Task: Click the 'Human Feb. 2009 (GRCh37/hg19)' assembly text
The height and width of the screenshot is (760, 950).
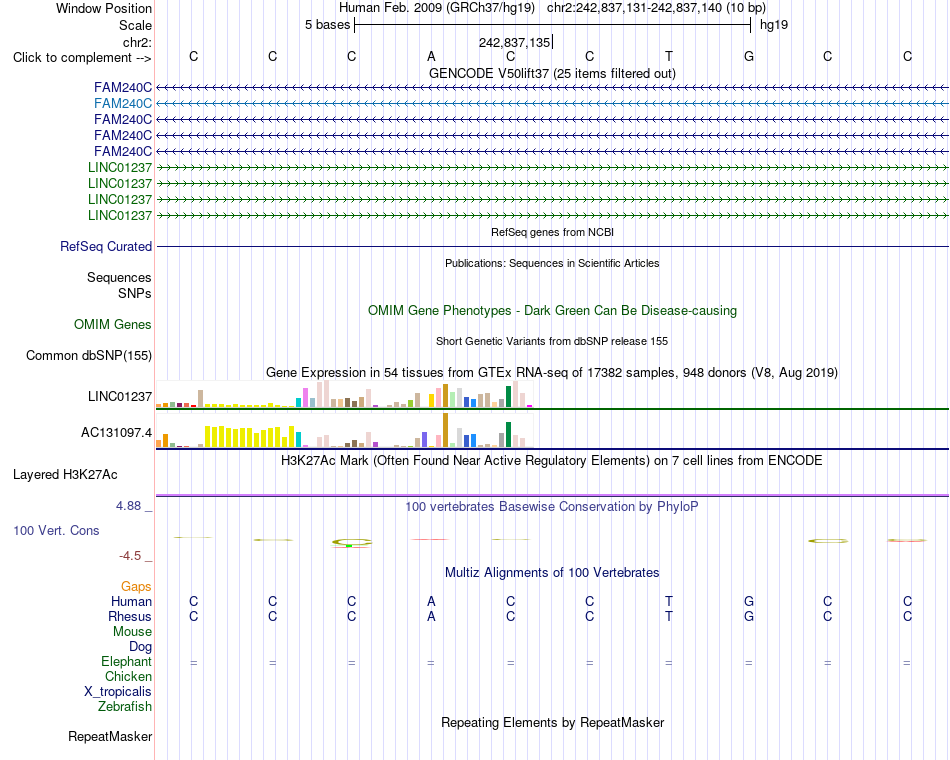Action: [x=437, y=8]
